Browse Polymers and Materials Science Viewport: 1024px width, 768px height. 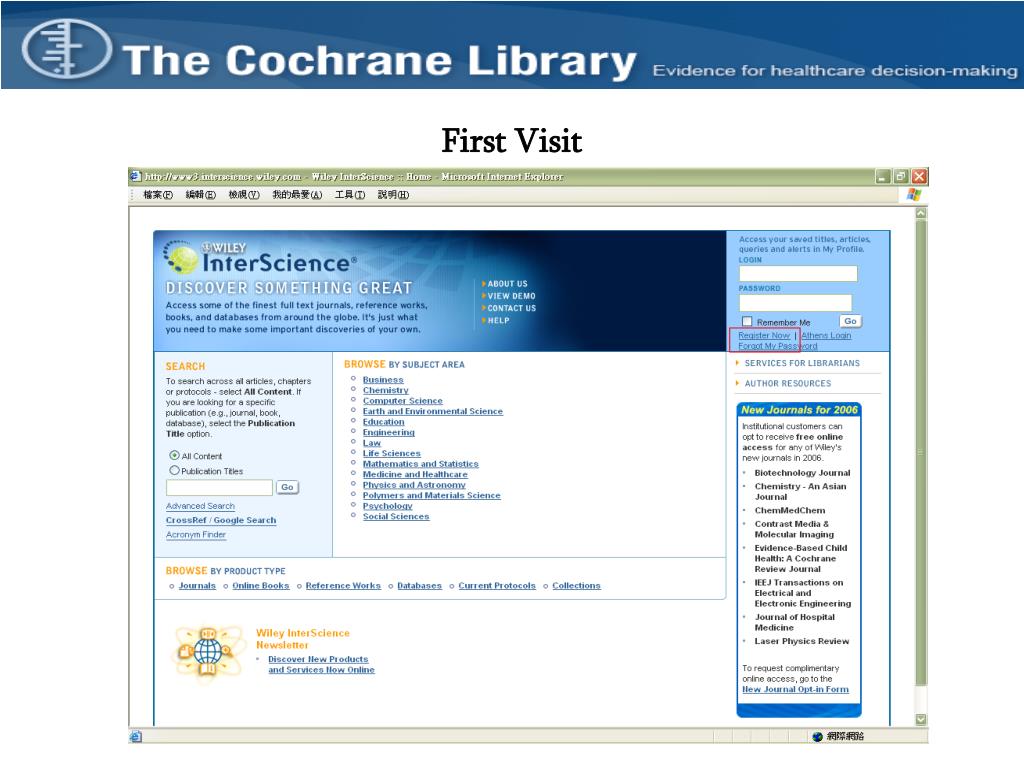(x=432, y=496)
